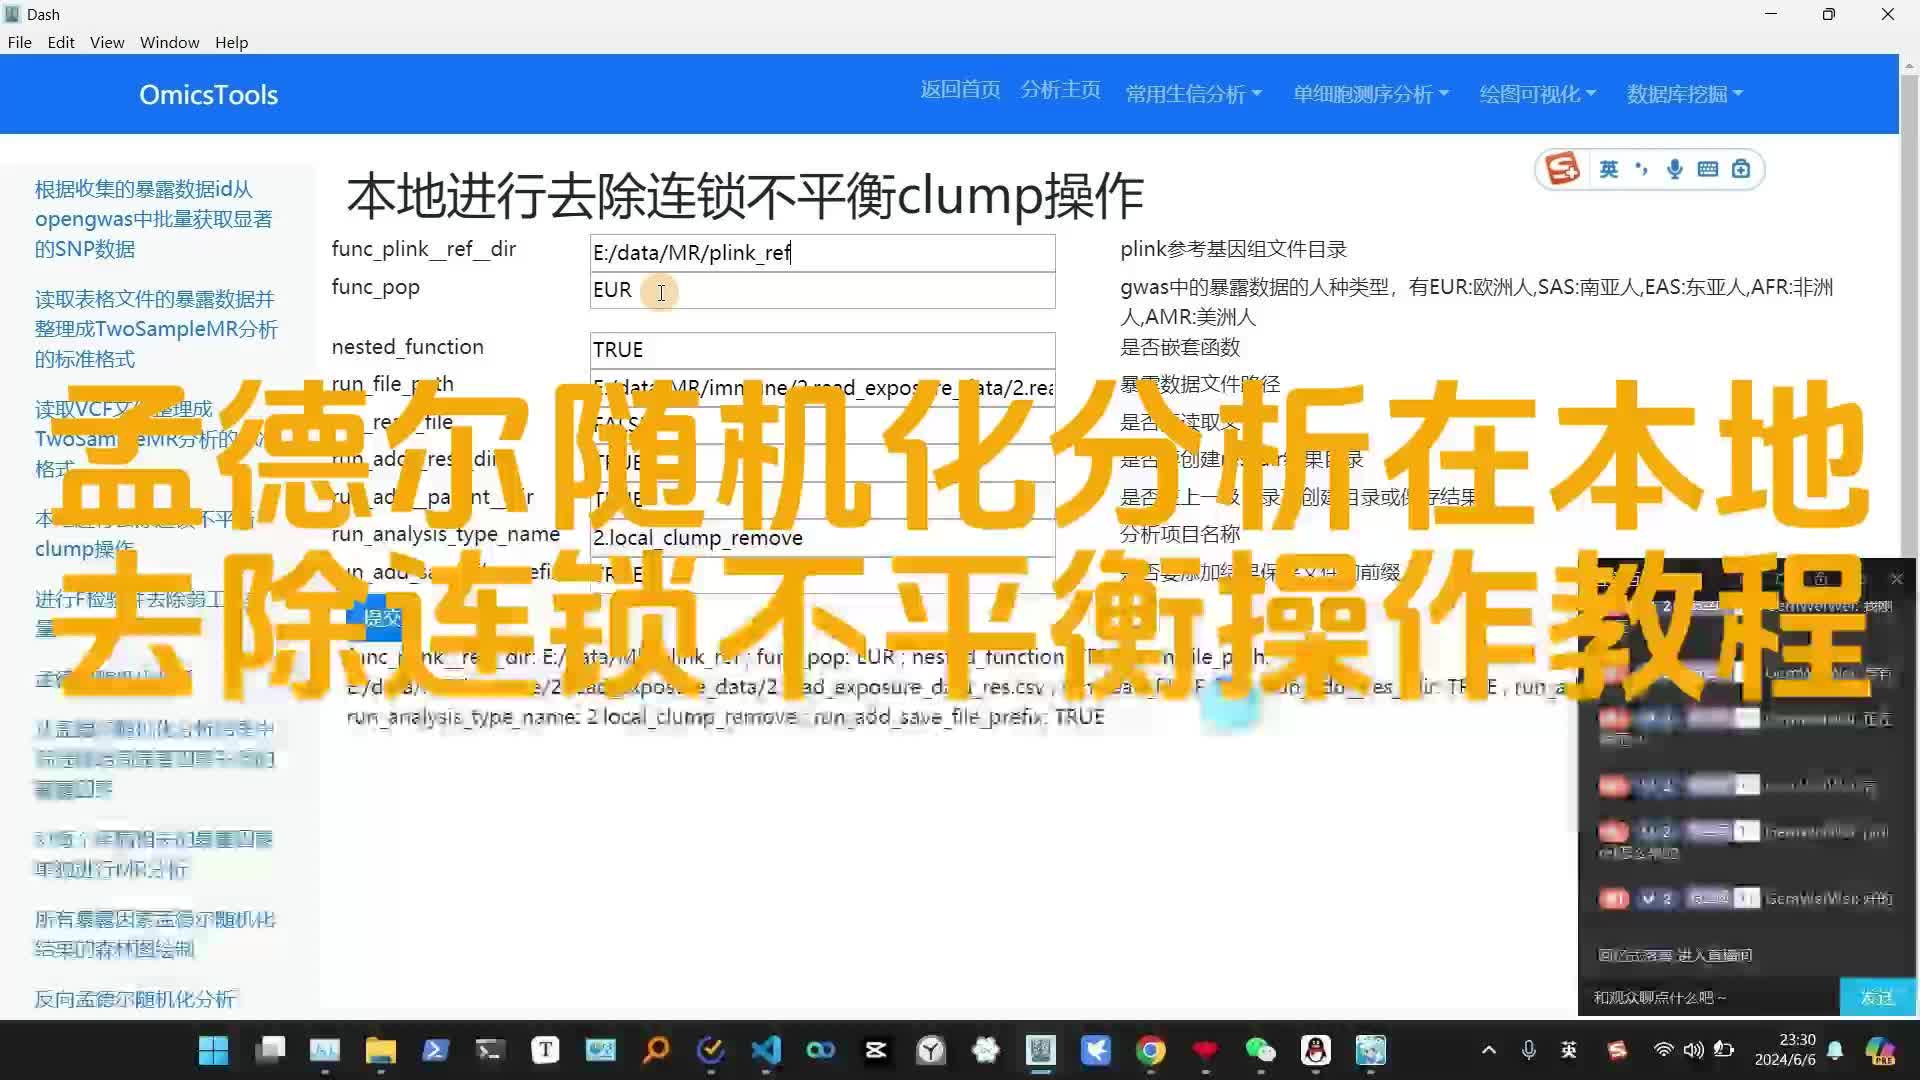The image size is (1920, 1080).
Task: Select the Sogou voice input microphone
Action: (x=1673, y=169)
